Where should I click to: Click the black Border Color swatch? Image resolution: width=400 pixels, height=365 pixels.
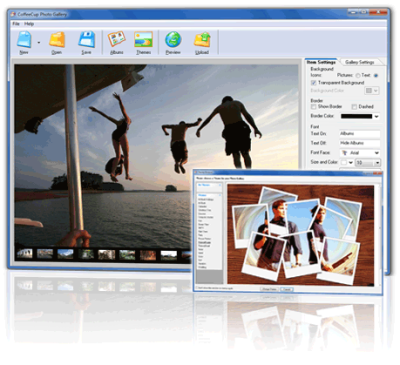pyautogui.click(x=356, y=116)
